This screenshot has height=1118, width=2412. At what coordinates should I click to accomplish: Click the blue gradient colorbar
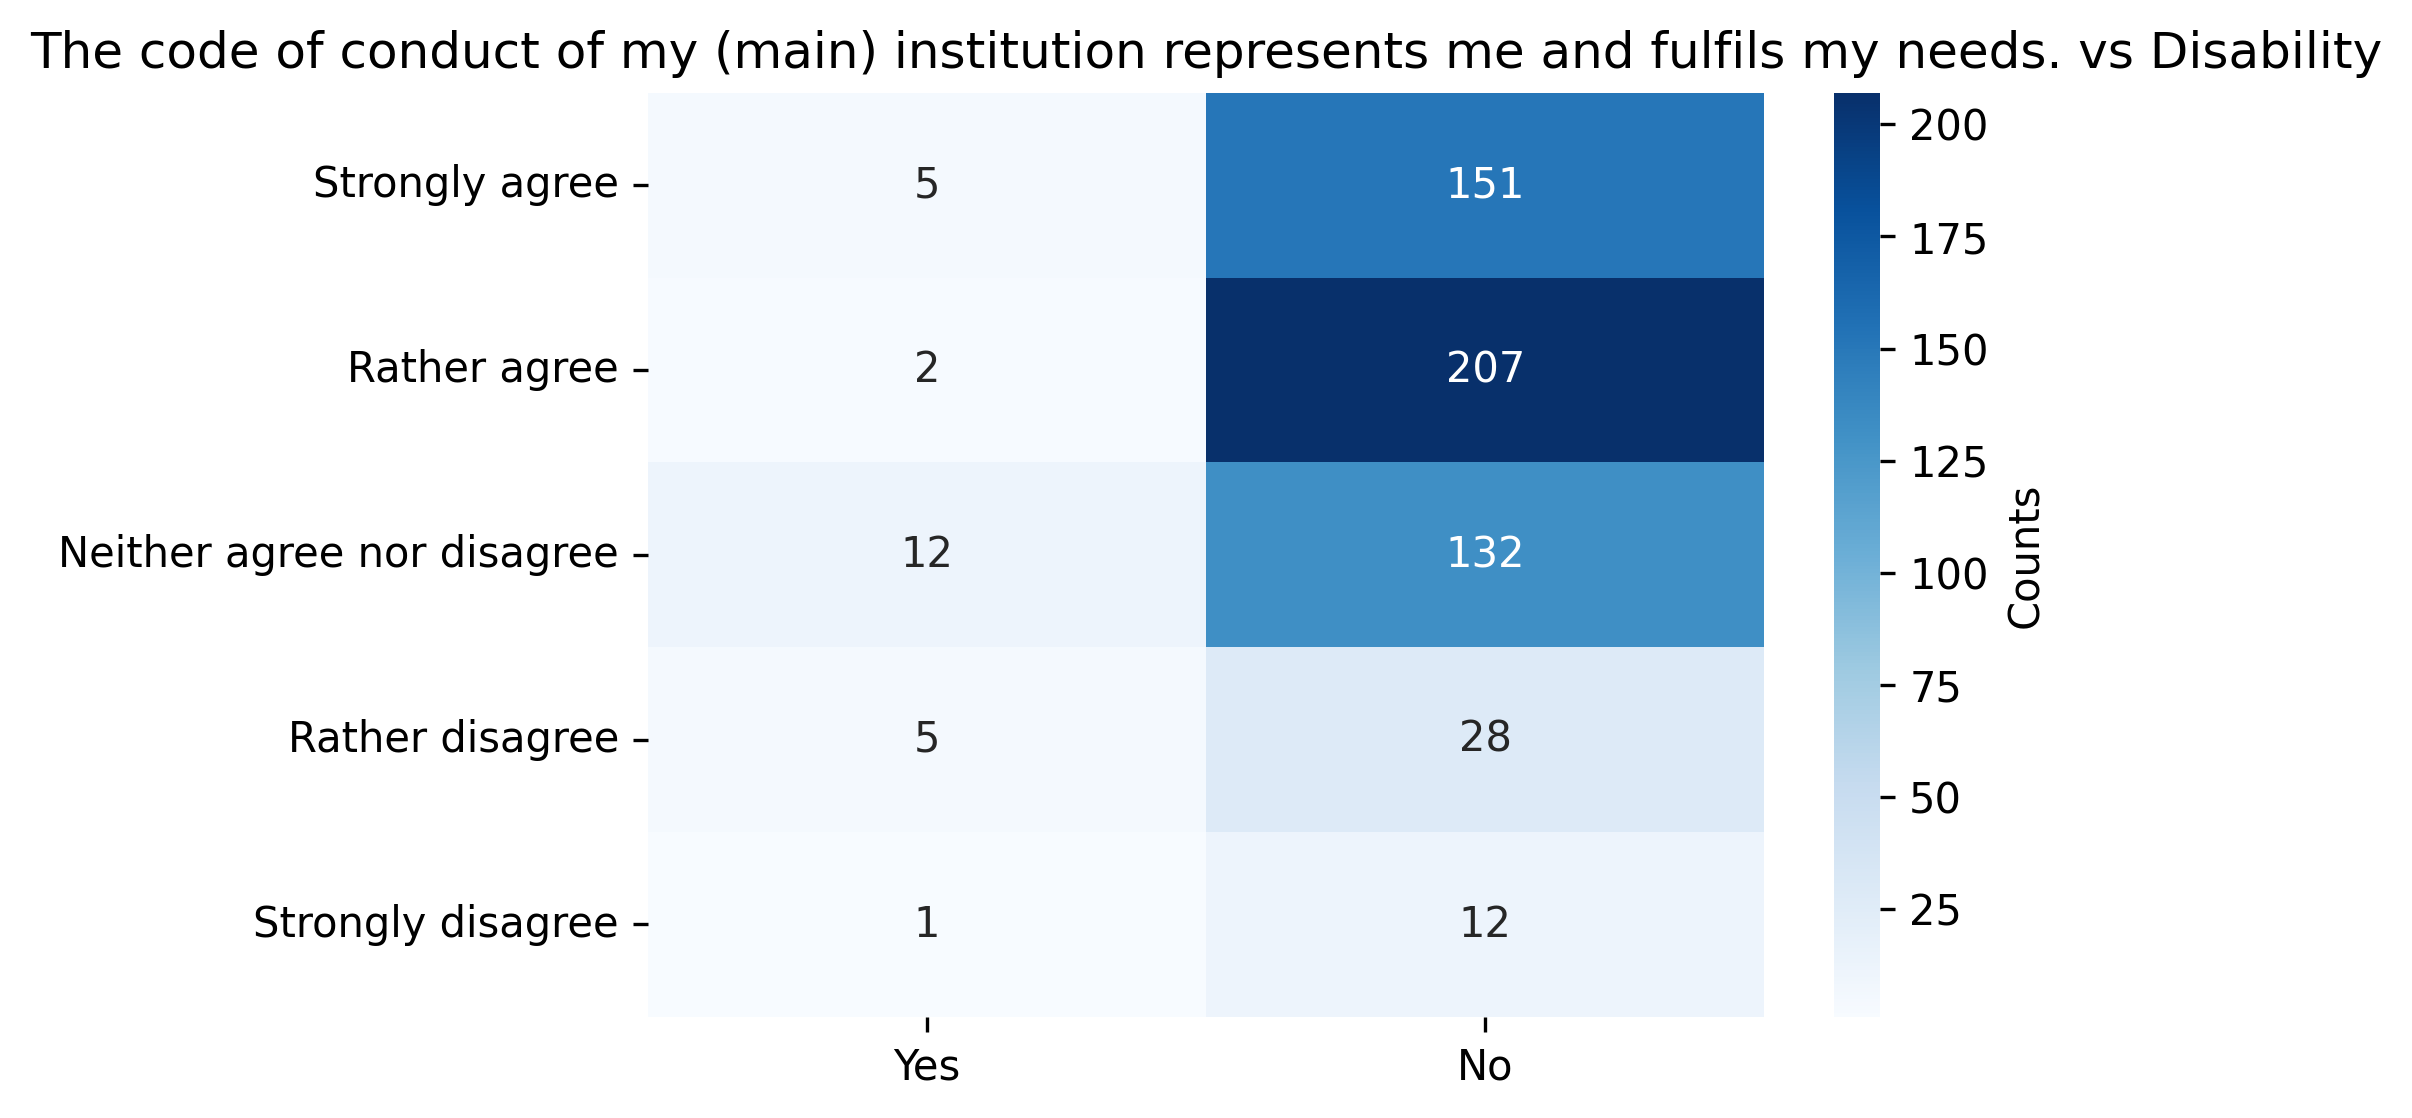pos(1856,554)
